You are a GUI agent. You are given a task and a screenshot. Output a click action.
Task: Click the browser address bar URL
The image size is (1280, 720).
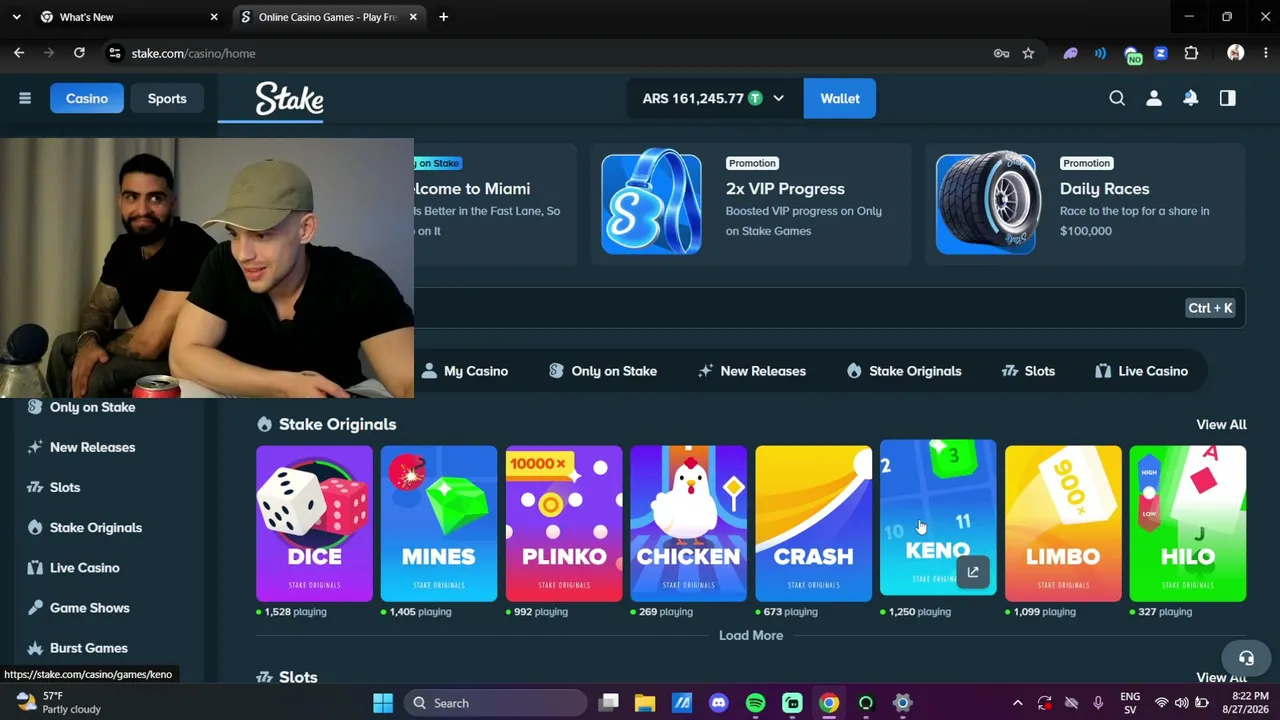point(194,53)
